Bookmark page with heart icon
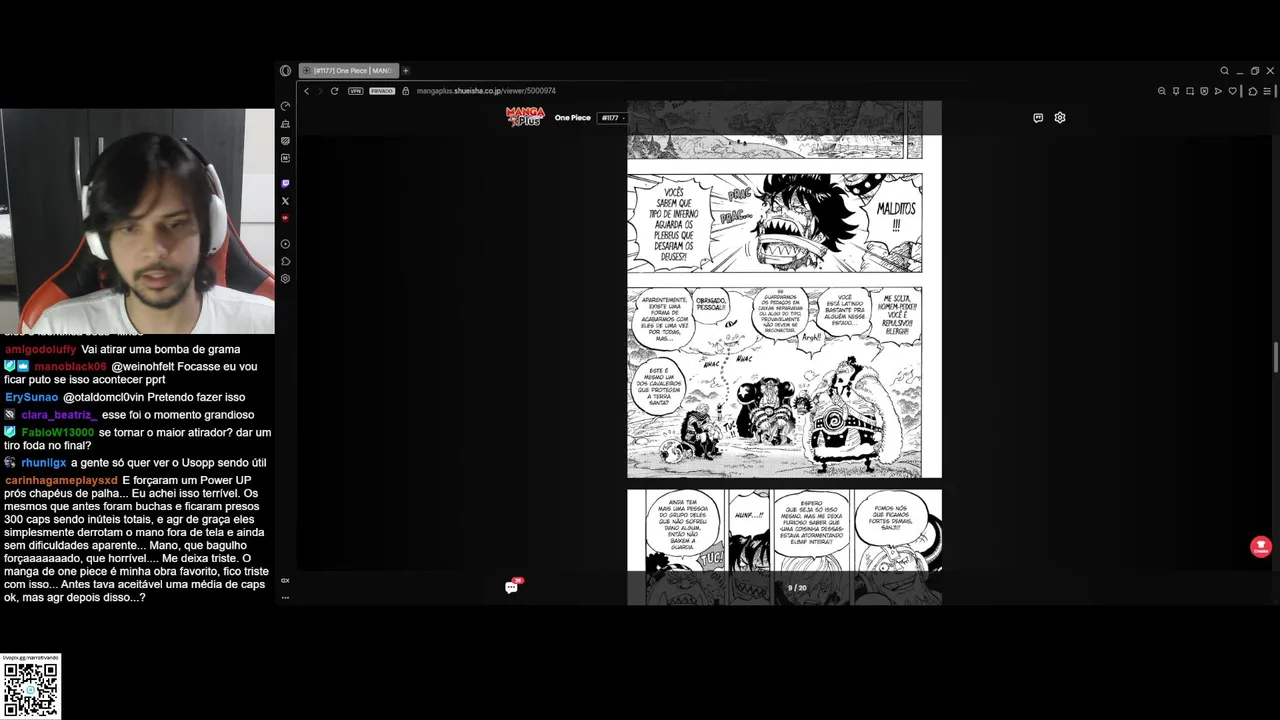This screenshot has width=1280, height=720. 1233,91
